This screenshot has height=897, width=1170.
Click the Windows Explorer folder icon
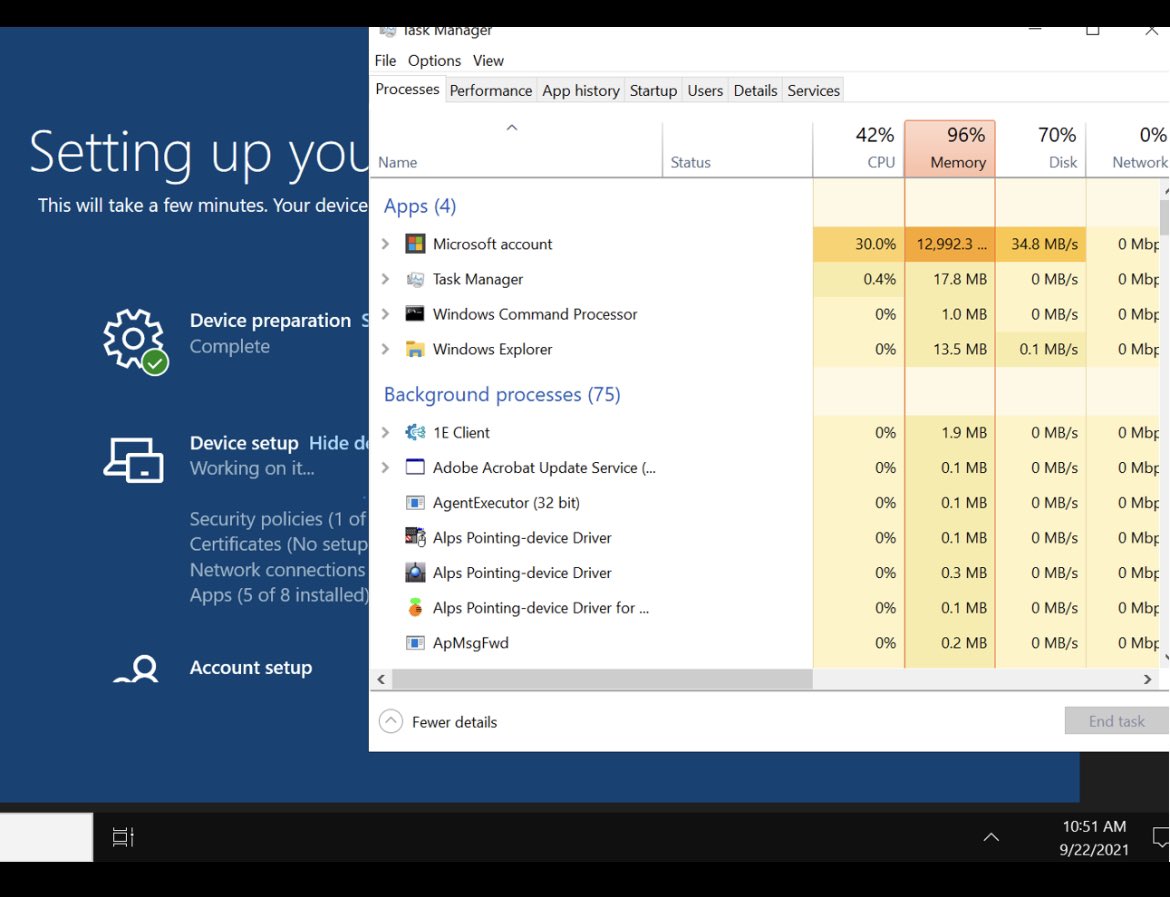(416, 349)
